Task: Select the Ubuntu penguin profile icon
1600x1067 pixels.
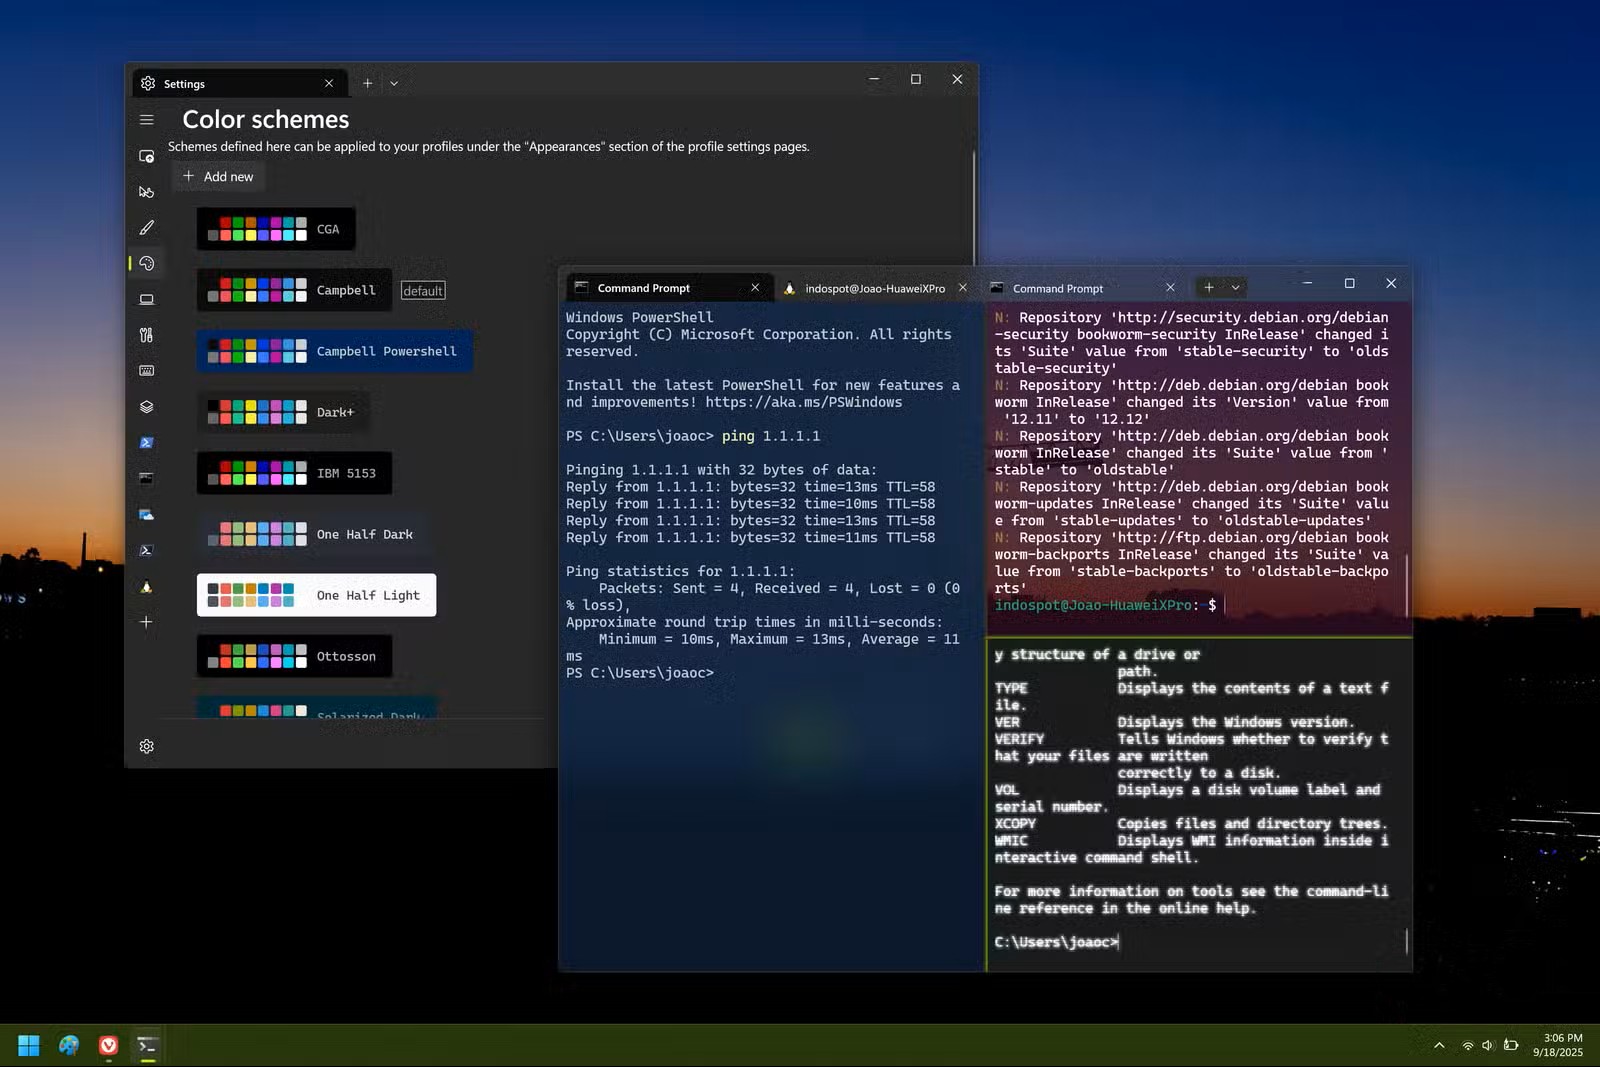Action: [147, 587]
